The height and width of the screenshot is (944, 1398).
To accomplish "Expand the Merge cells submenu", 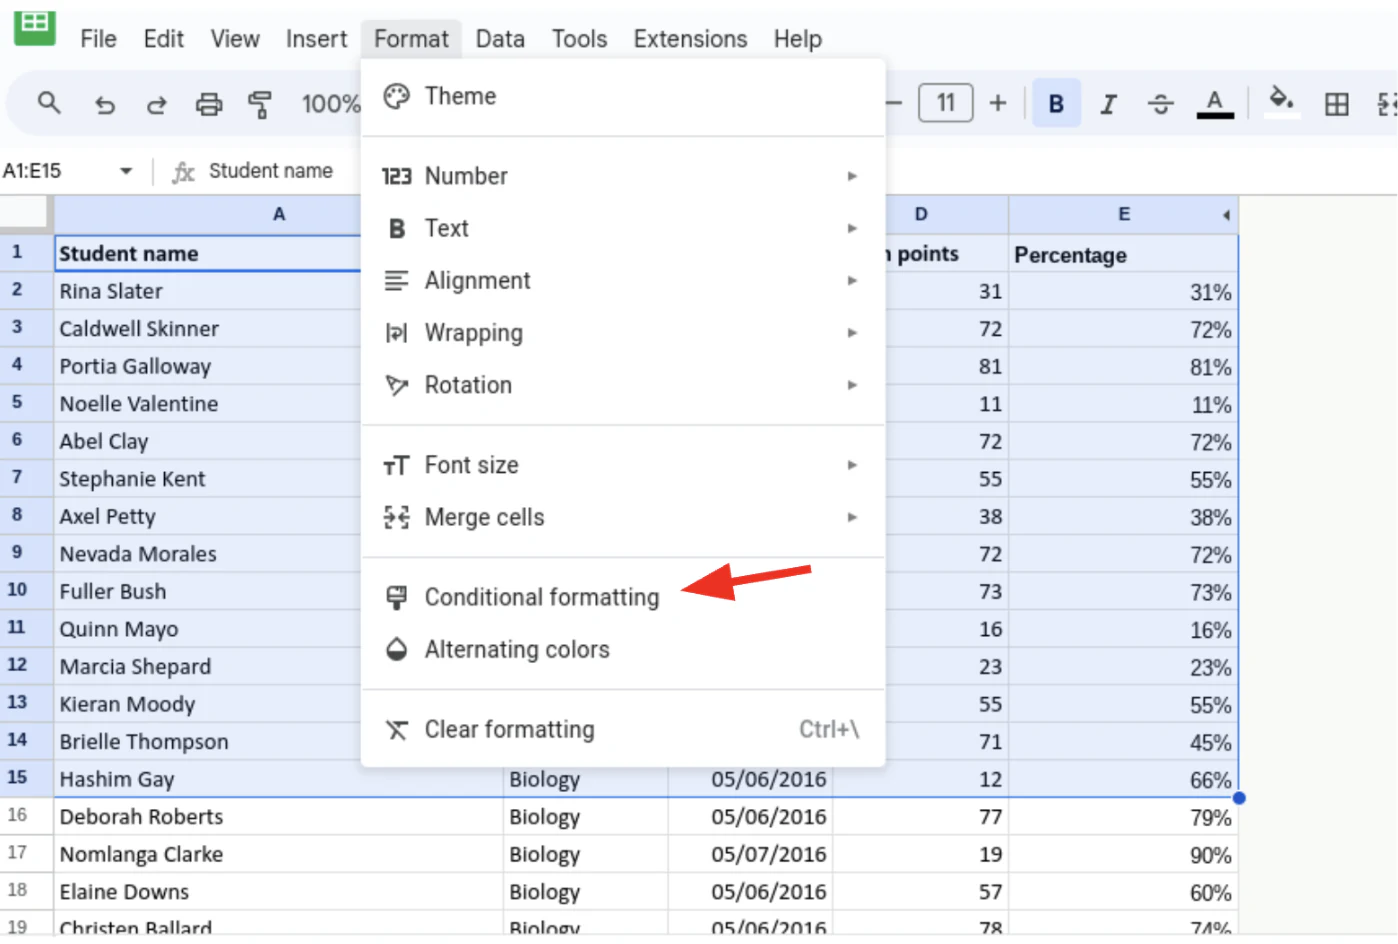I will pyautogui.click(x=623, y=517).
